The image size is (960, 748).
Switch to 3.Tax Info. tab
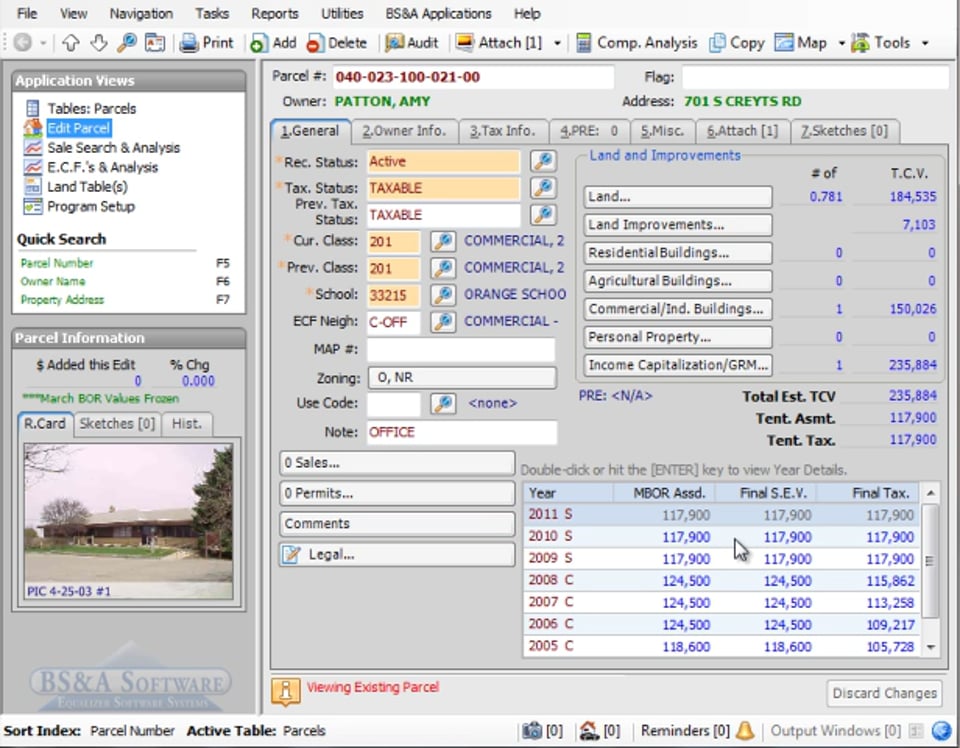(x=503, y=131)
